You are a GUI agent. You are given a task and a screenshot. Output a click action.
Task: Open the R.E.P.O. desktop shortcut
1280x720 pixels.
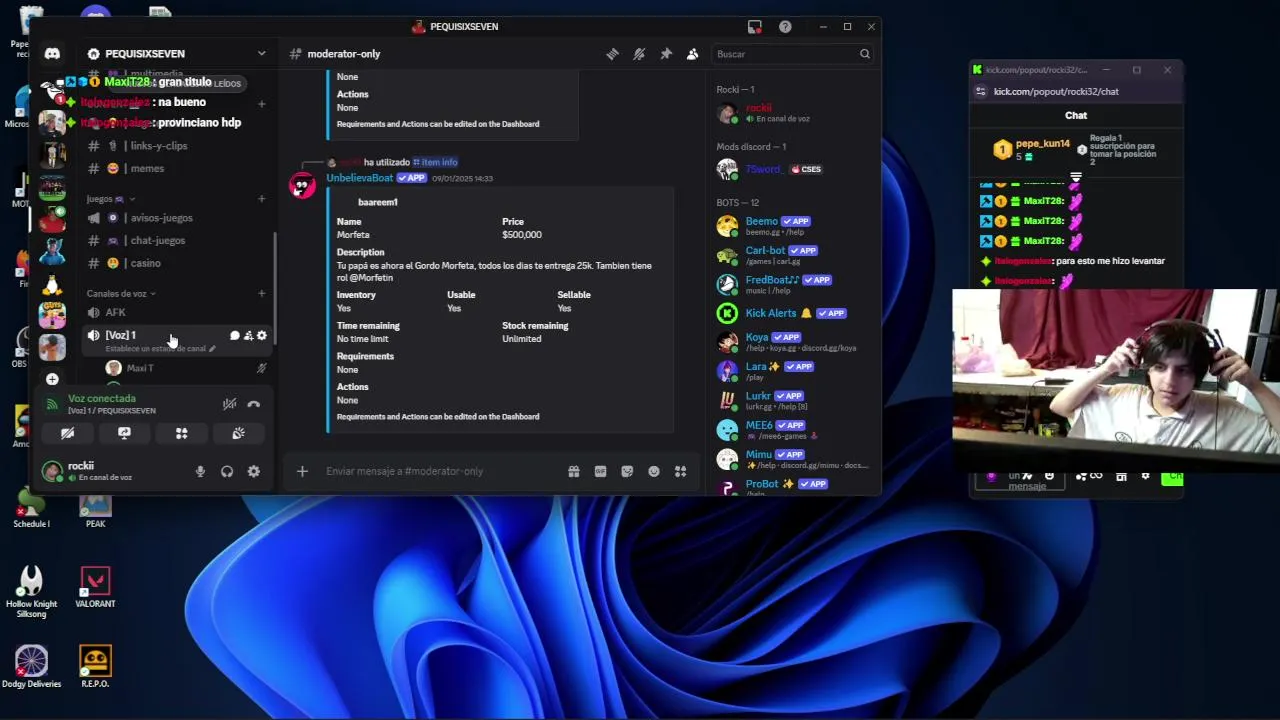pos(95,667)
